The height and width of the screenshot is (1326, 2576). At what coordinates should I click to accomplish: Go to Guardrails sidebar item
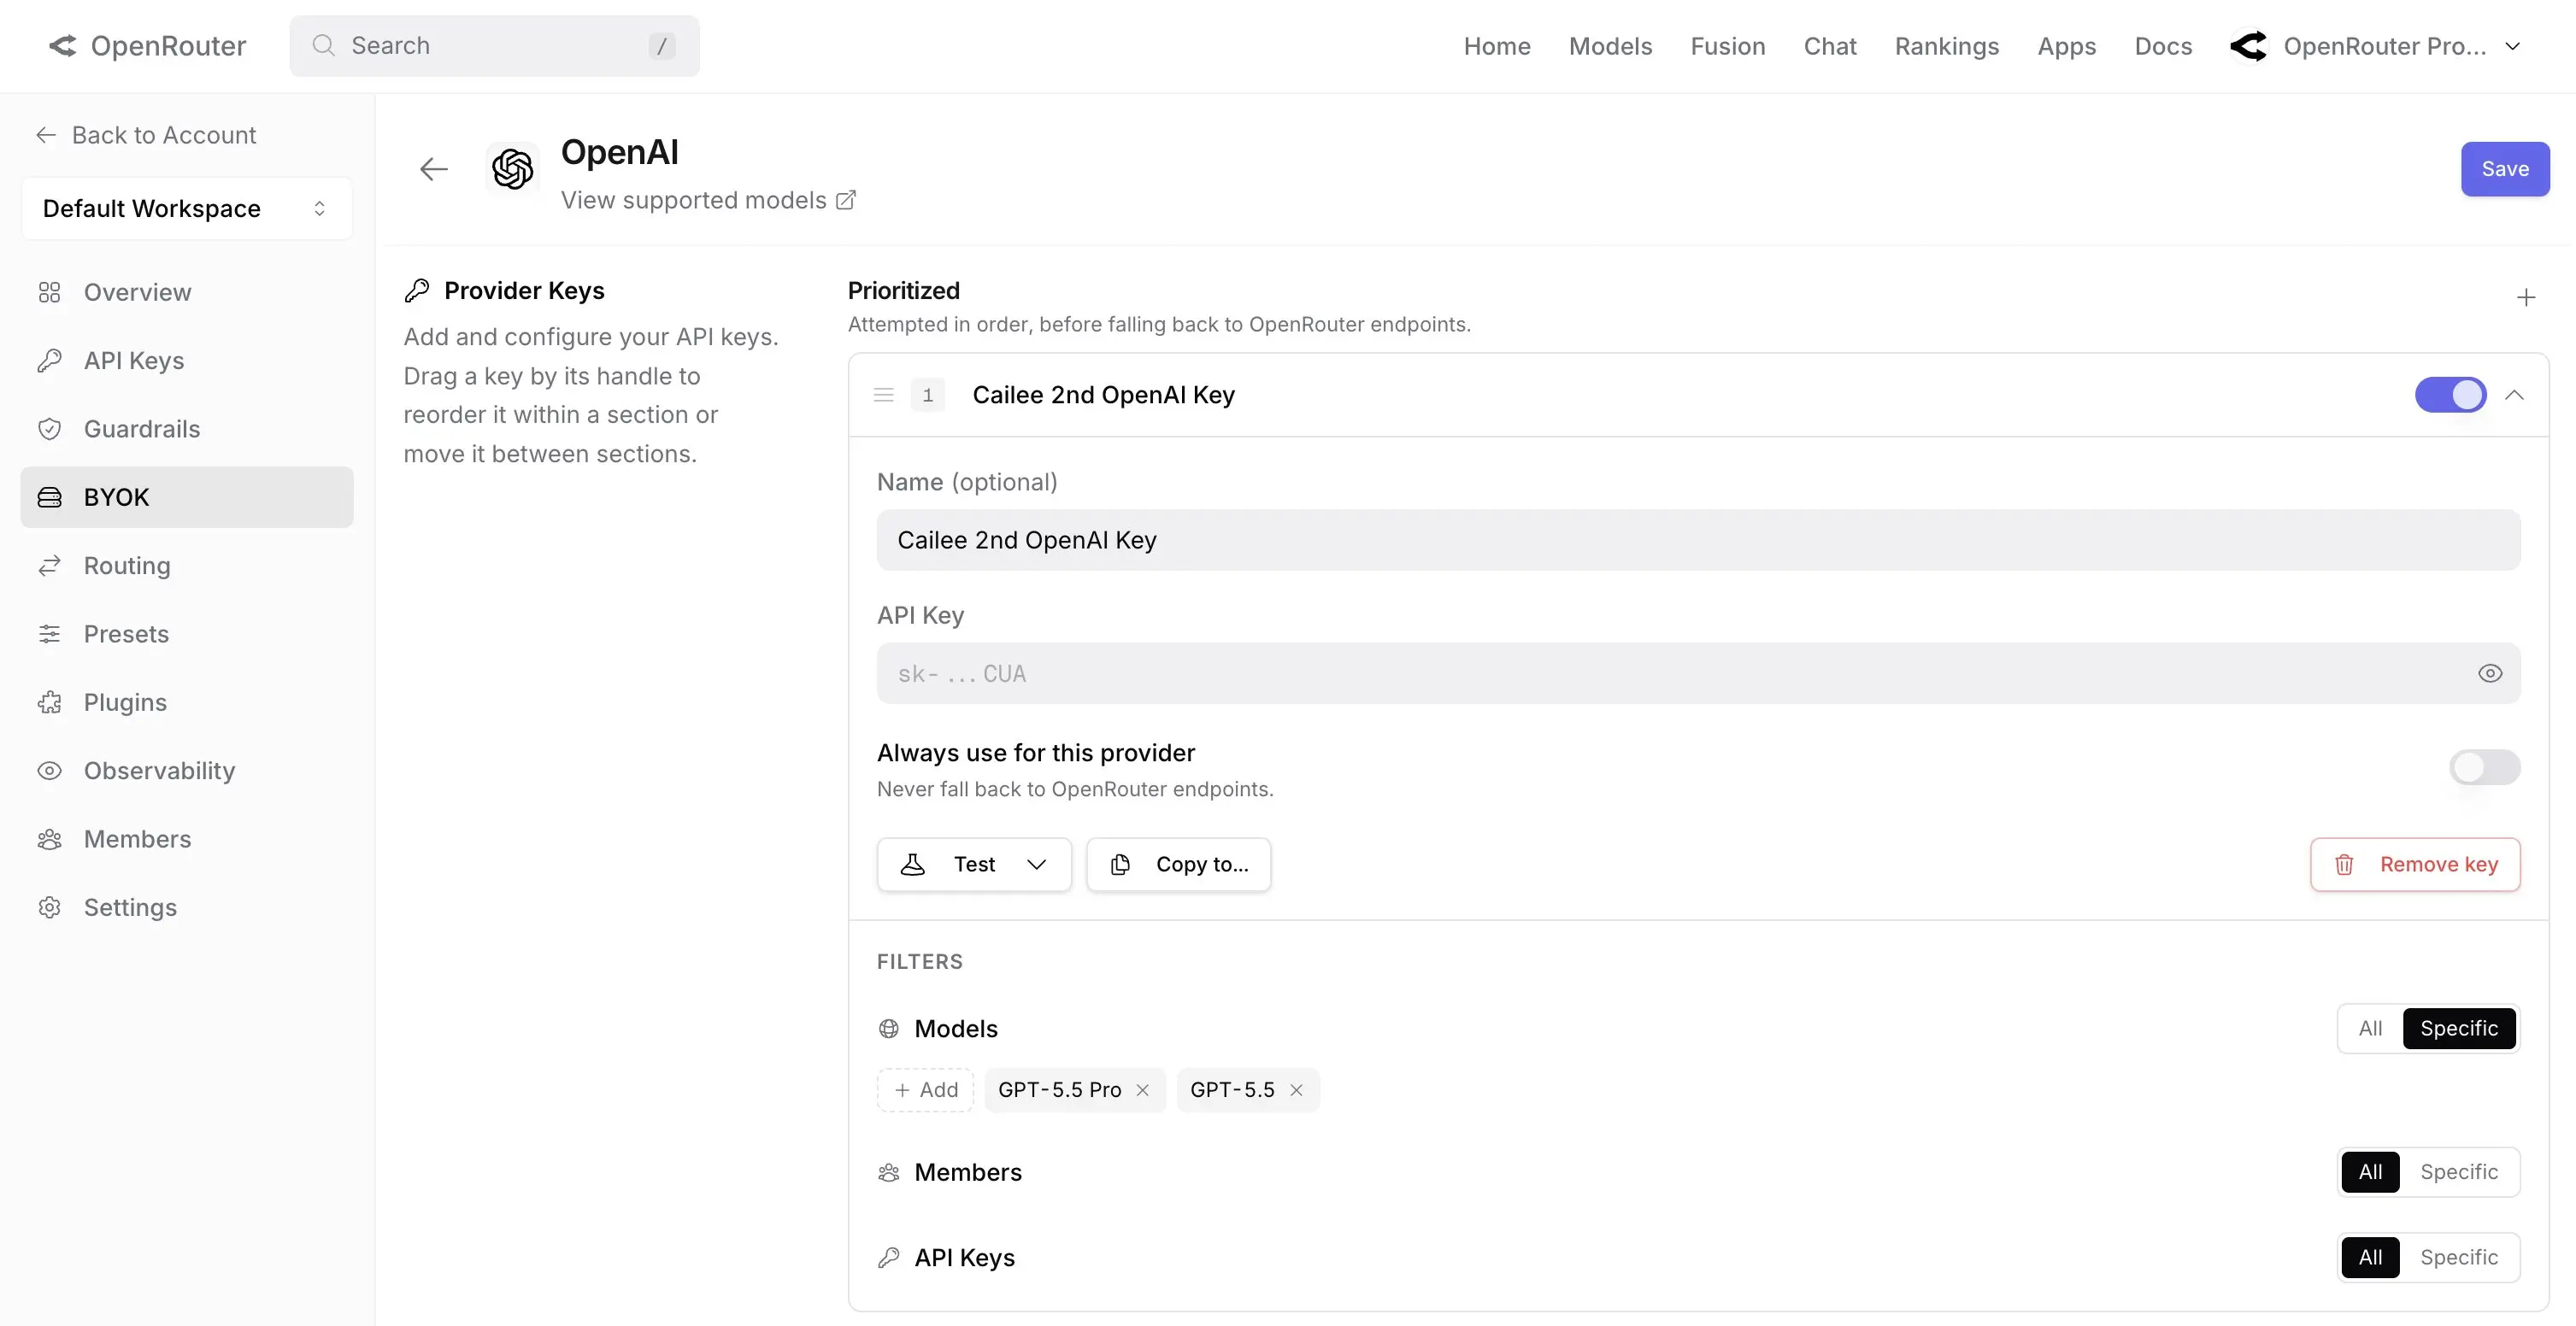point(187,429)
